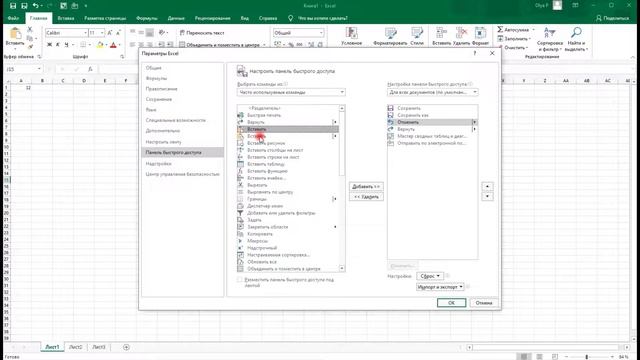Switch to the Вид ribbon tab
Image resolution: width=640 pixels, height=360 pixels.
(x=244, y=18)
